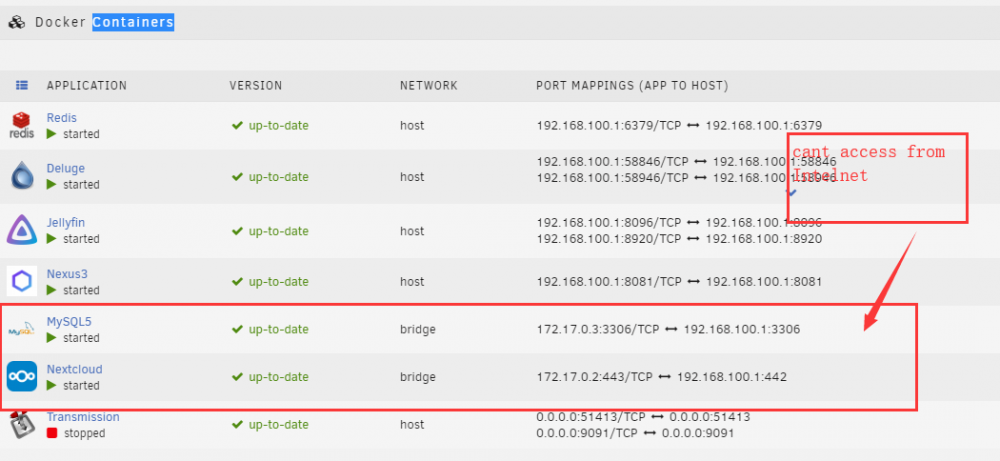Click up-to-date status for Nextcloud
This screenshot has width=1000, height=461.
point(270,377)
